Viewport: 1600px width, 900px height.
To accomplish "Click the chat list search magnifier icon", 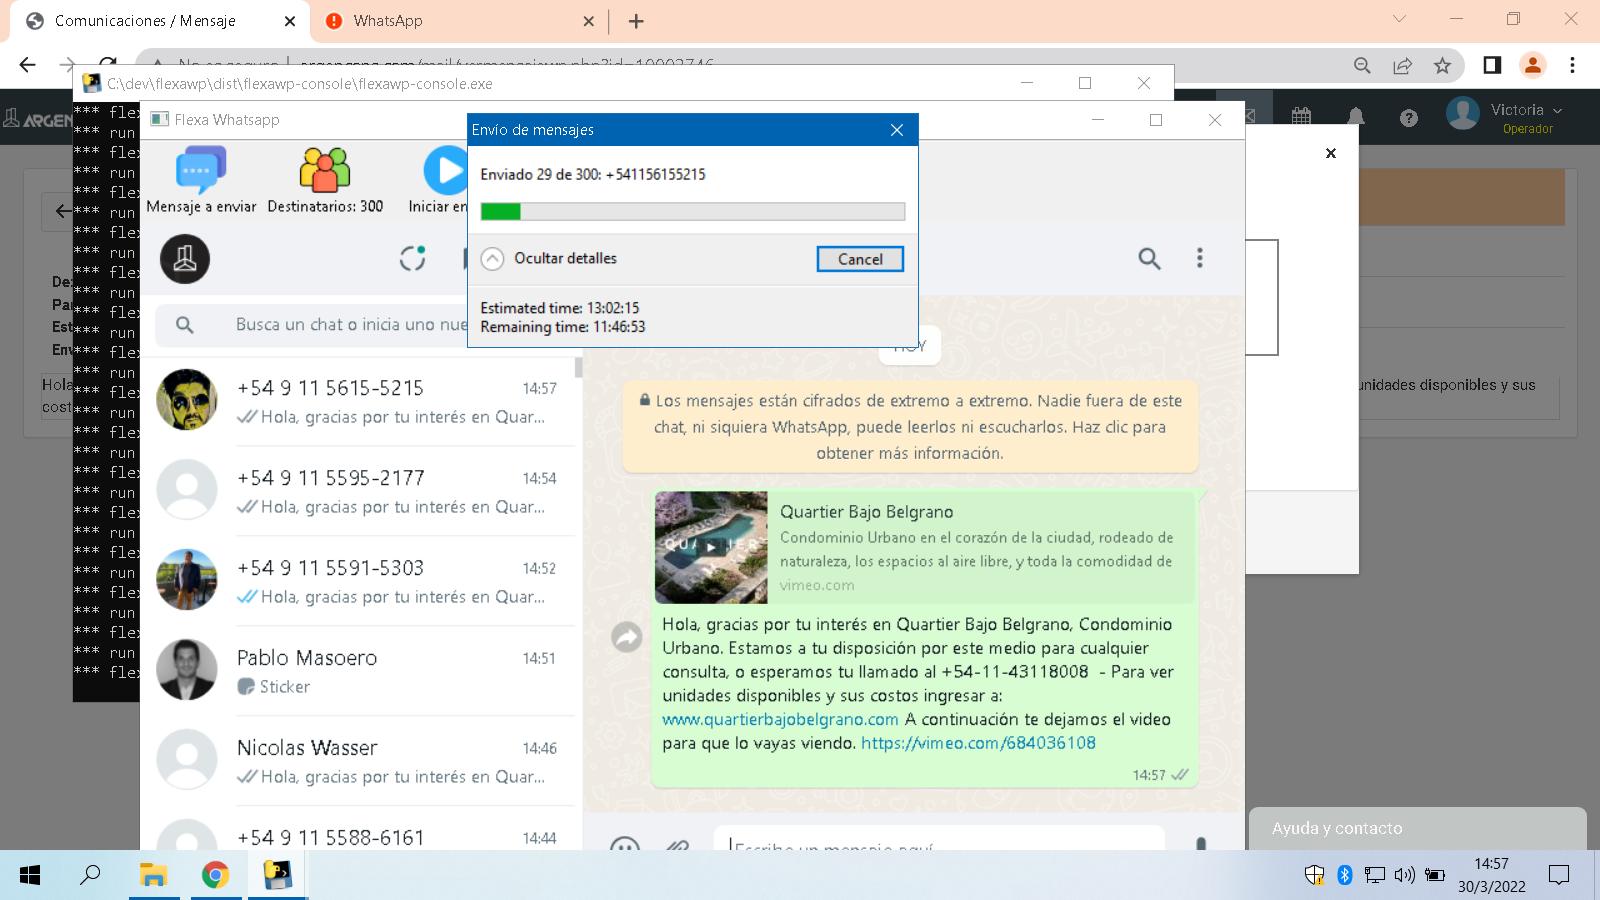I will tap(185, 325).
